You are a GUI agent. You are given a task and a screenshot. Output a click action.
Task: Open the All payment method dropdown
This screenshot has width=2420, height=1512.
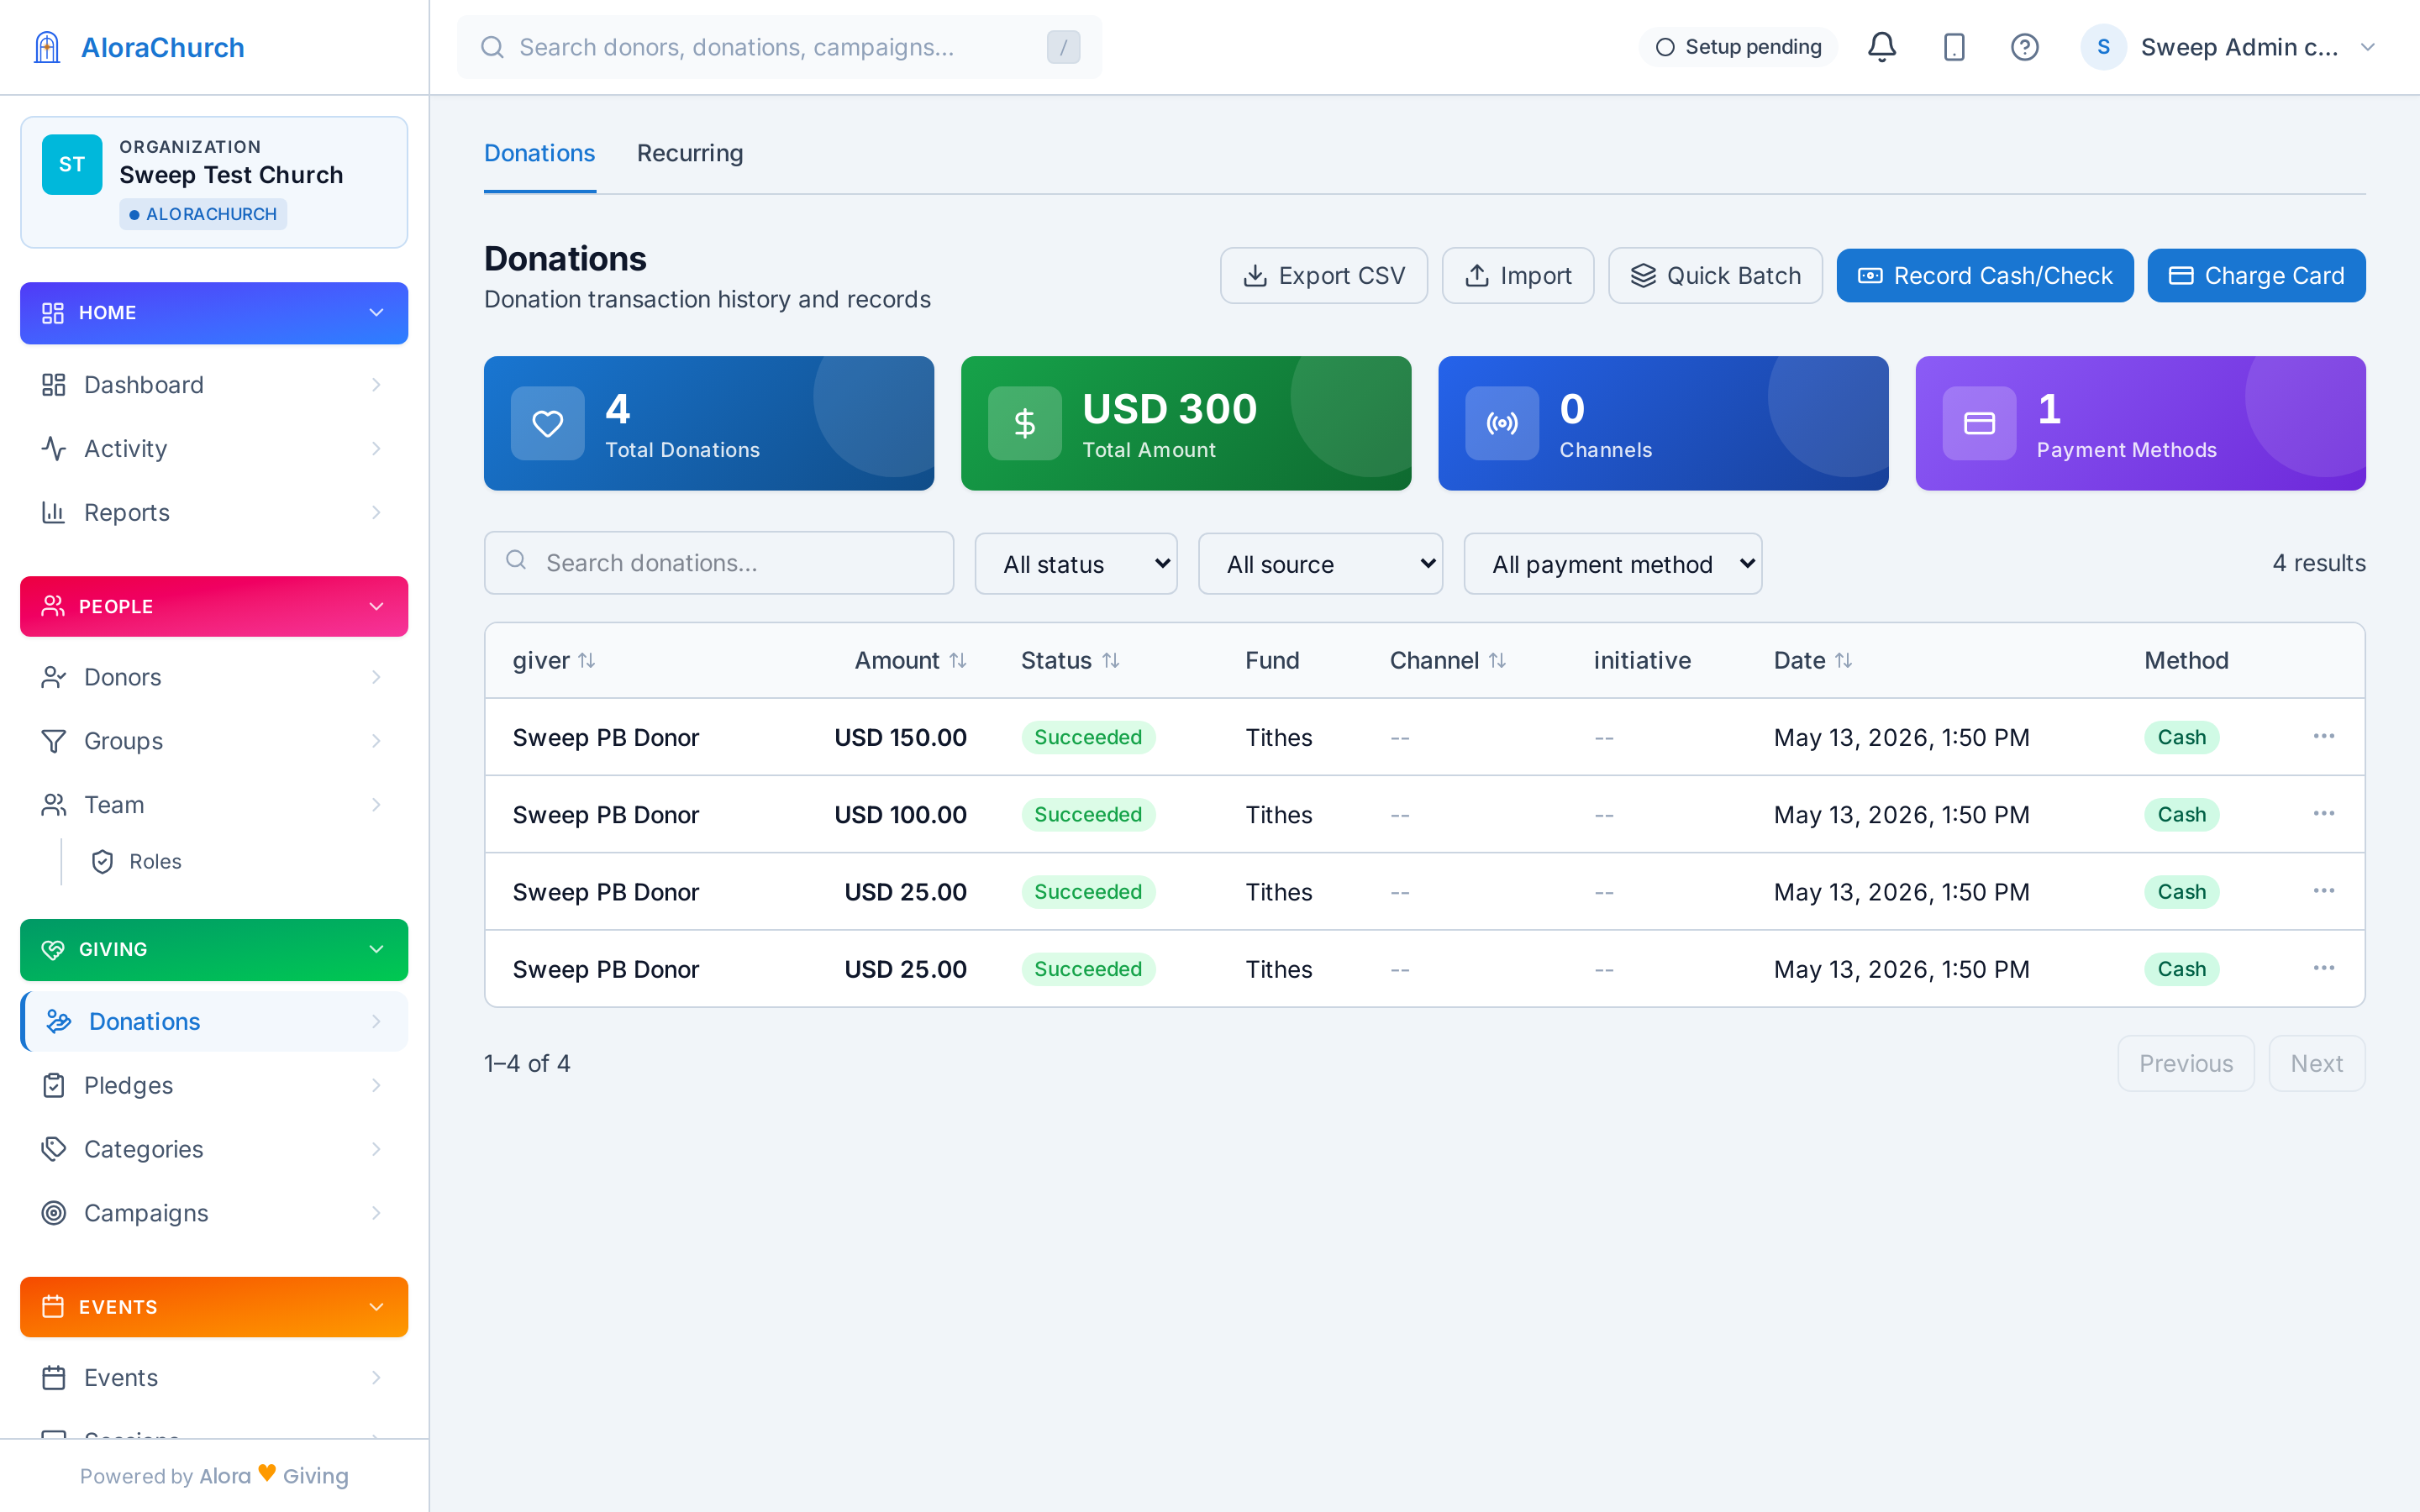pos(1613,564)
